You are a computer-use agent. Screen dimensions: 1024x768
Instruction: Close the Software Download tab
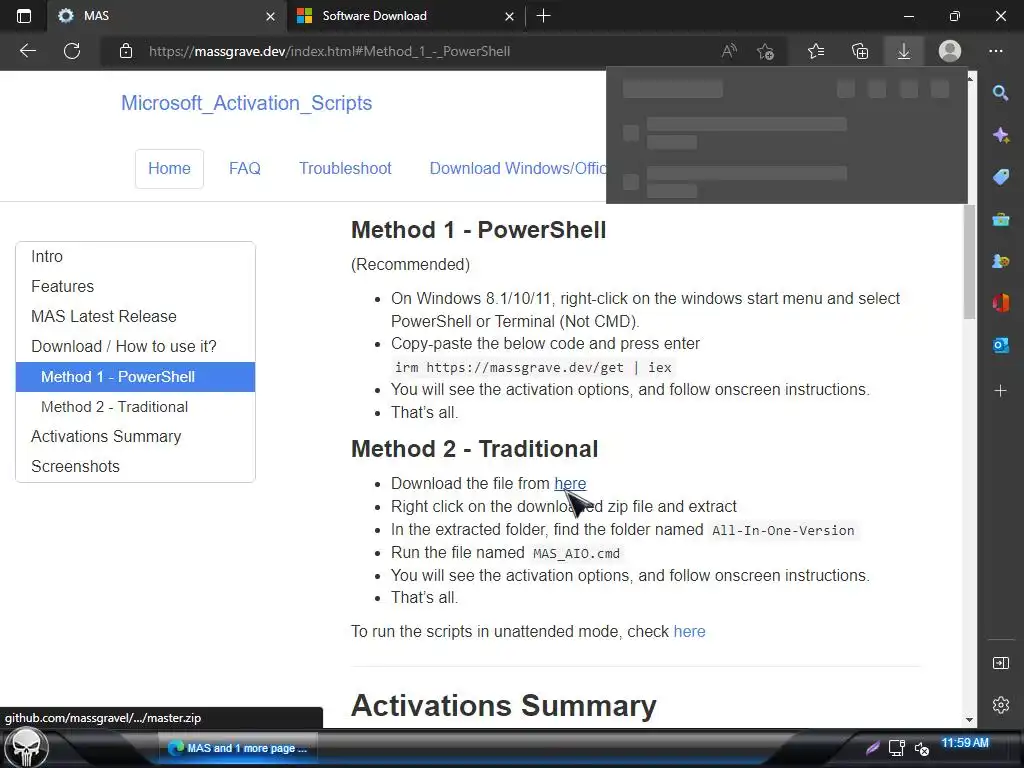point(509,16)
